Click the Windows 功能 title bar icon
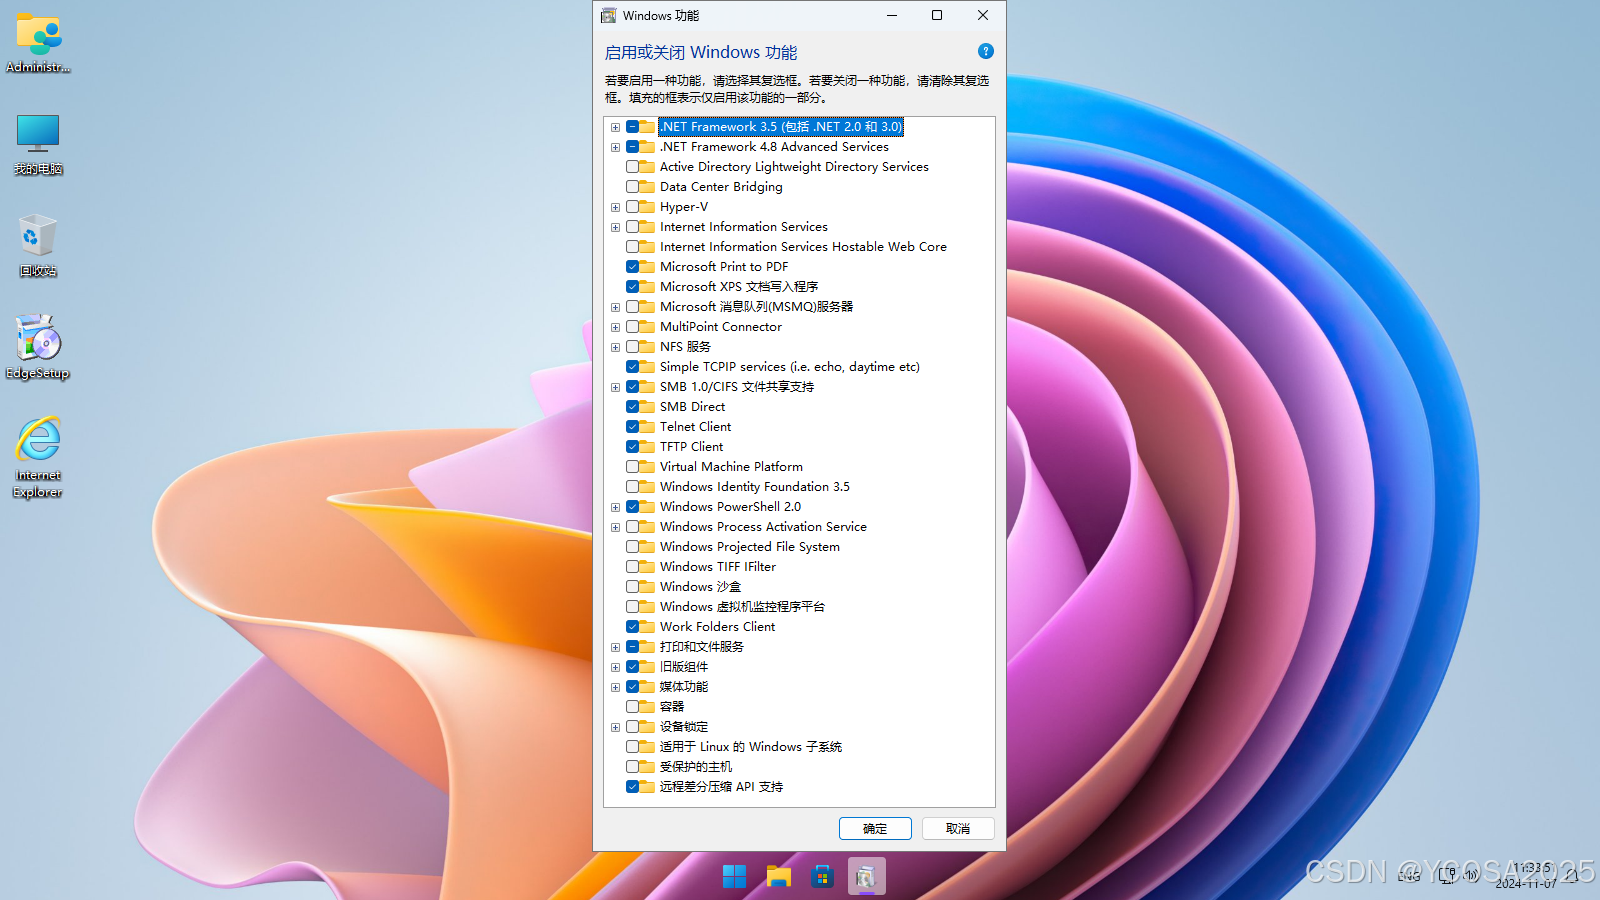Screen dimensions: 1600x900 [x=608, y=15]
